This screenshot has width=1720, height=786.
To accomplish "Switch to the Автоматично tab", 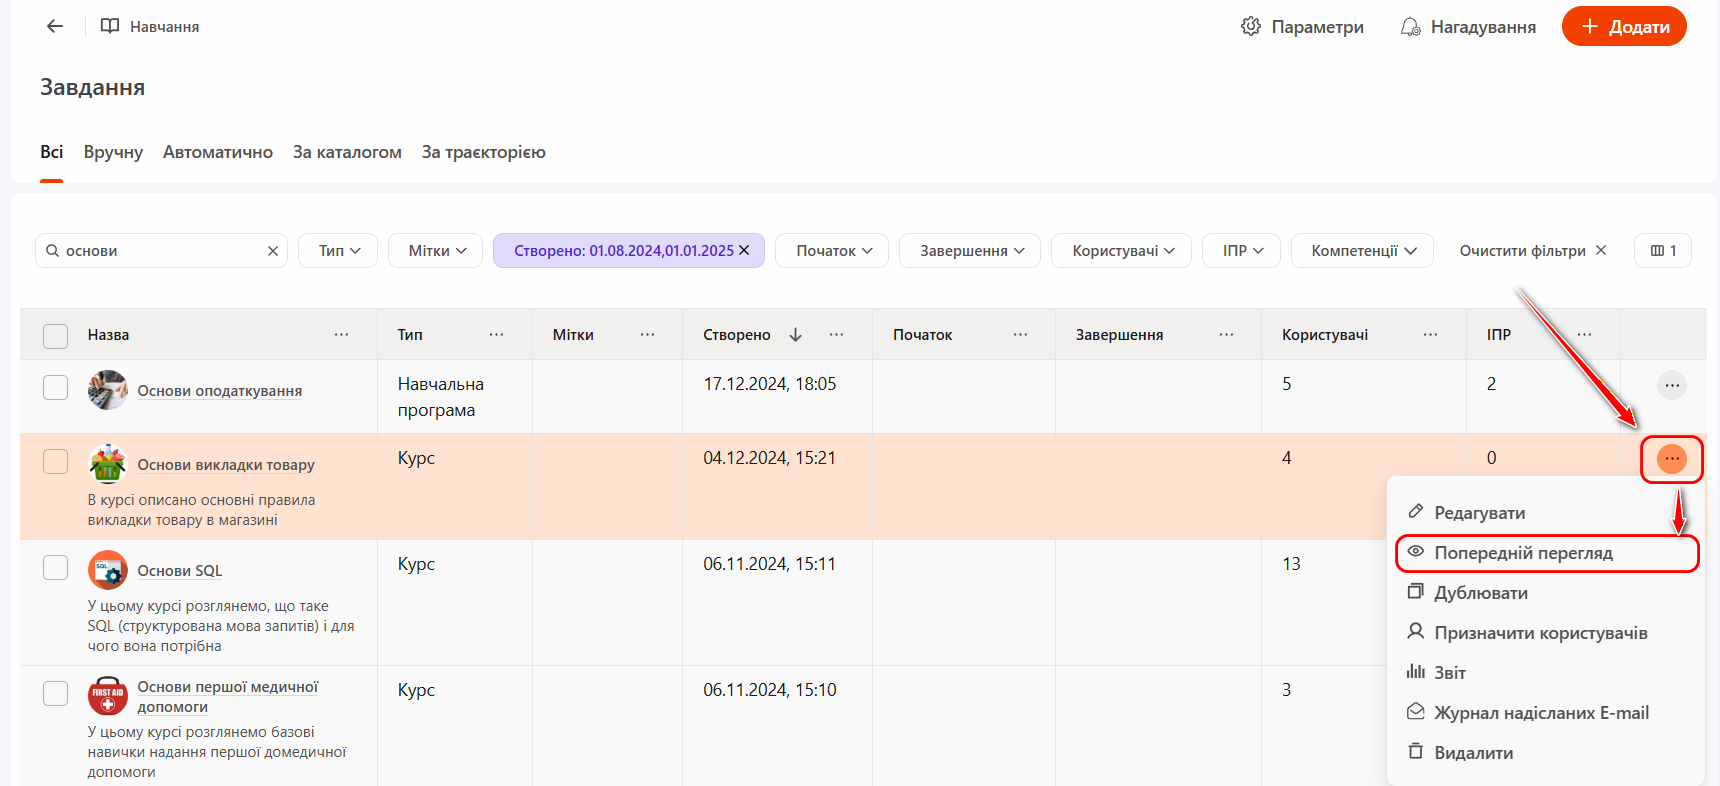I will pos(217,152).
